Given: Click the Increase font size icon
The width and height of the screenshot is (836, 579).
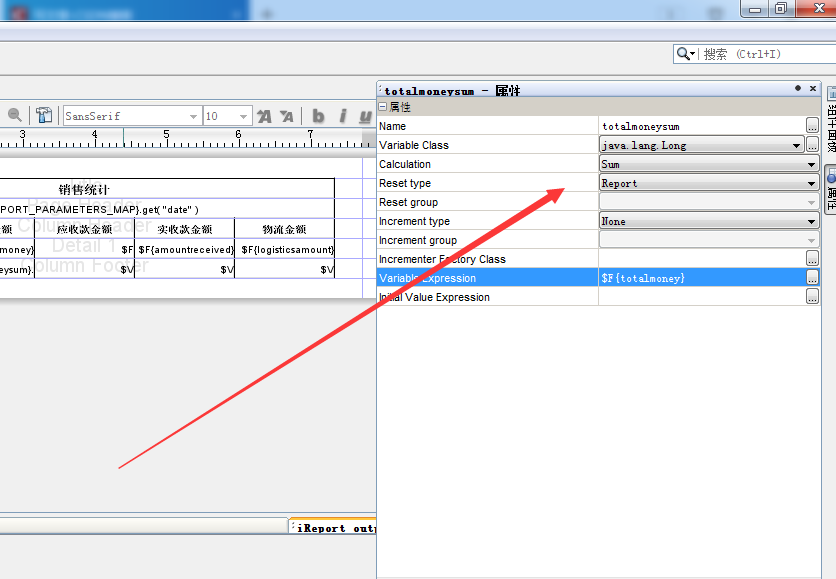Looking at the screenshot, I should tap(265, 115).
